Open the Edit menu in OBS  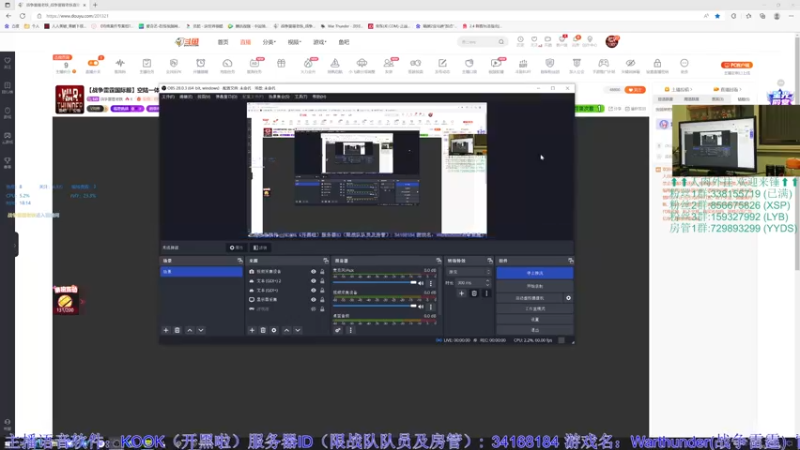pyautogui.click(x=186, y=96)
